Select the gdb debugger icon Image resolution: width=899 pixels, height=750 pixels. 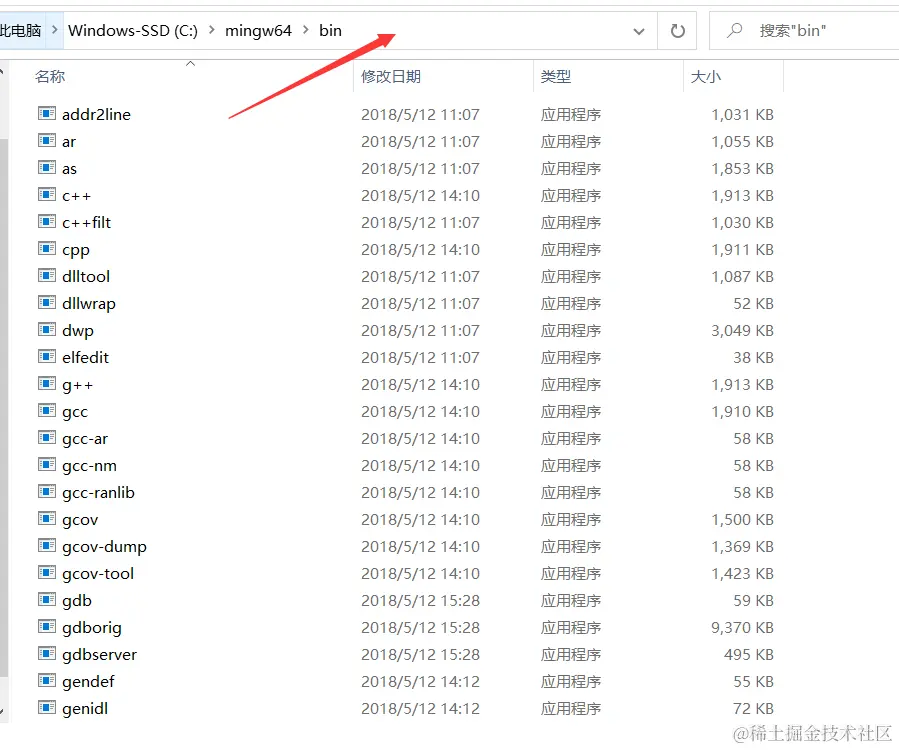pyautogui.click(x=46, y=600)
